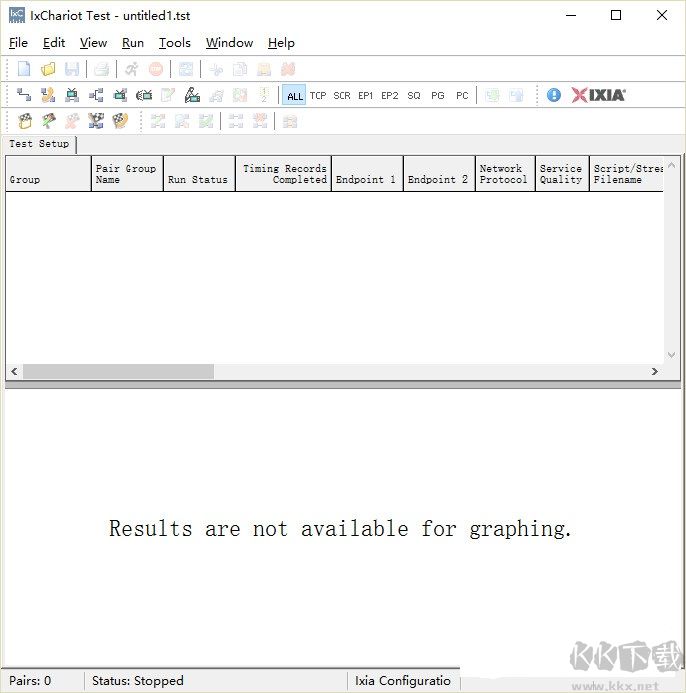Open a test file with folder icon
This screenshot has width=686, height=693.
tap(48, 69)
